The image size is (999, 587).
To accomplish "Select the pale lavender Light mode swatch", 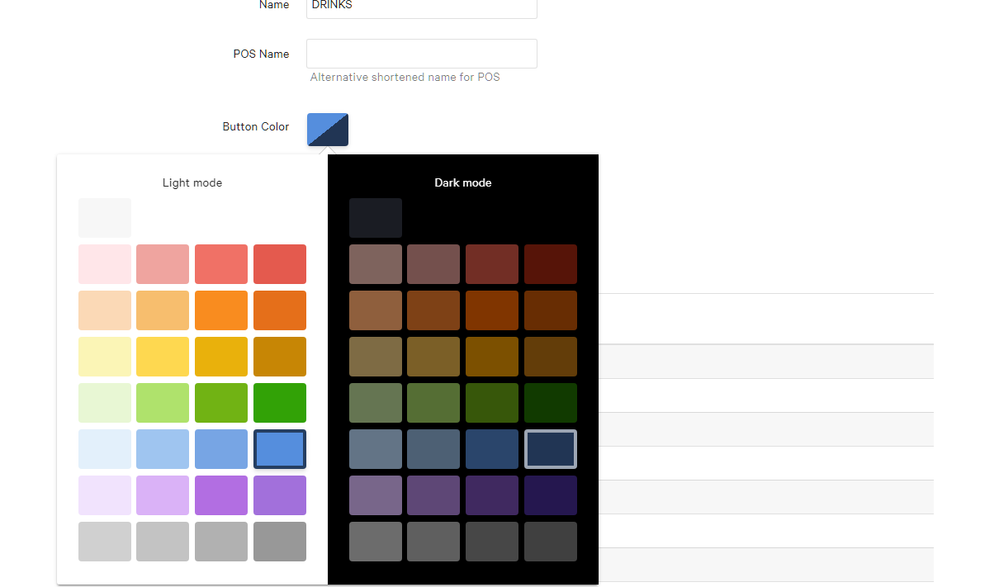I will pos(105,495).
